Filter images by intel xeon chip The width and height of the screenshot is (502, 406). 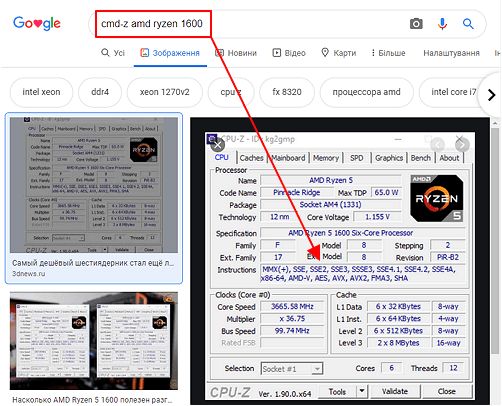41,92
